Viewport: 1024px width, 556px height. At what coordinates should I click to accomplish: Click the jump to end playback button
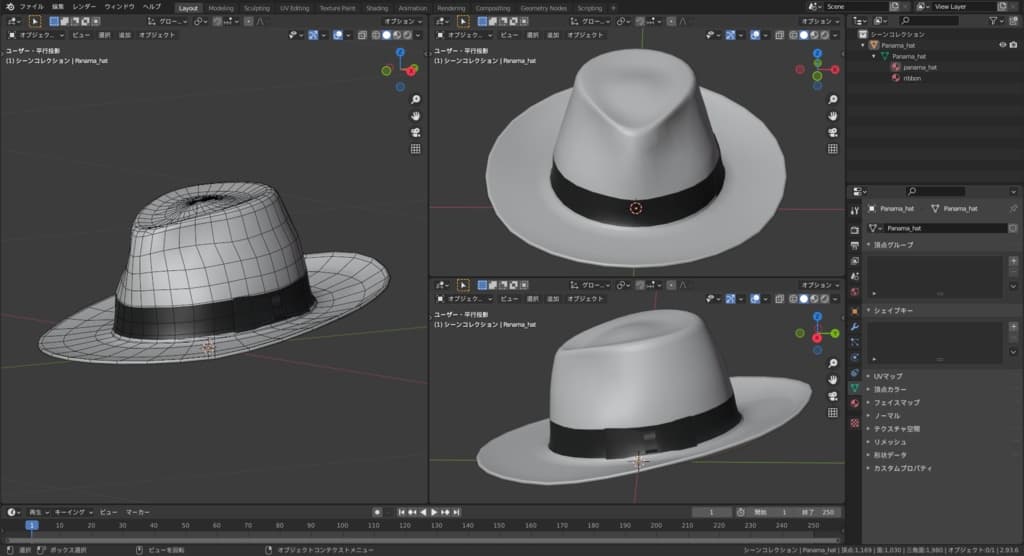pos(456,512)
